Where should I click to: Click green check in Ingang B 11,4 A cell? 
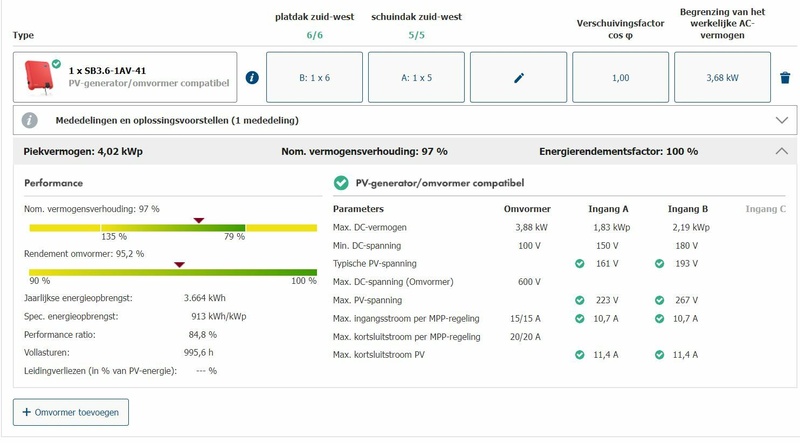click(x=660, y=355)
